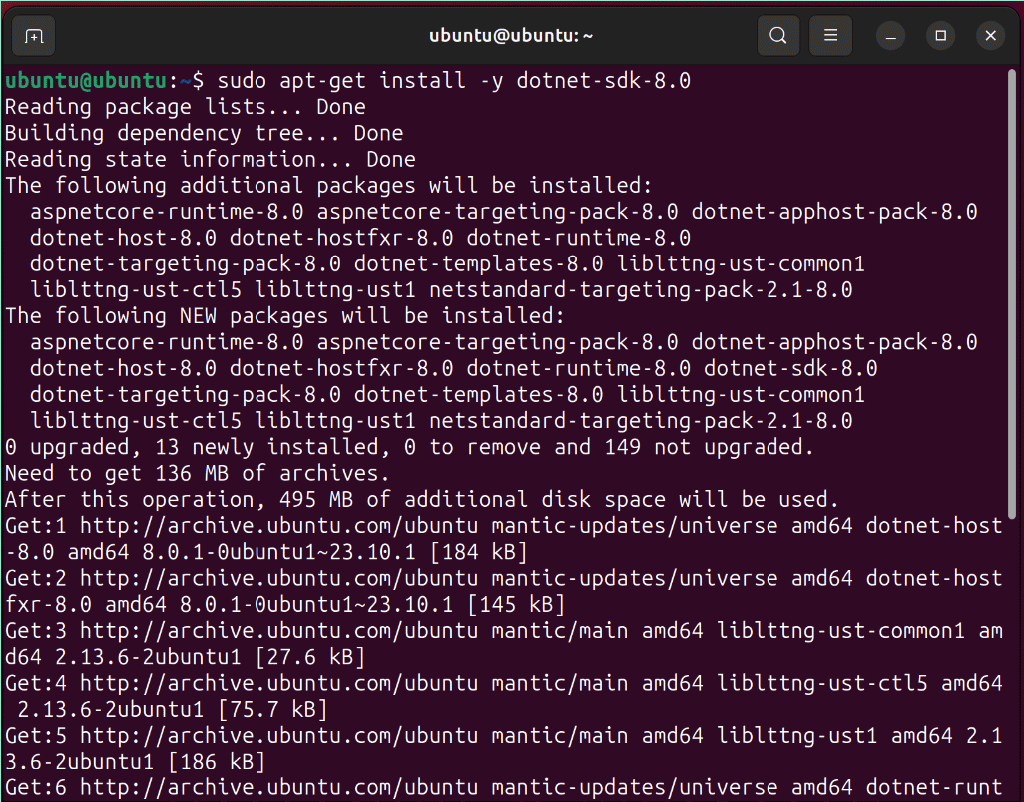The width and height of the screenshot is (1024, 802).
Task: Click the Get:5 archive.ubuntu.com URL
Action: pos(279,736)
